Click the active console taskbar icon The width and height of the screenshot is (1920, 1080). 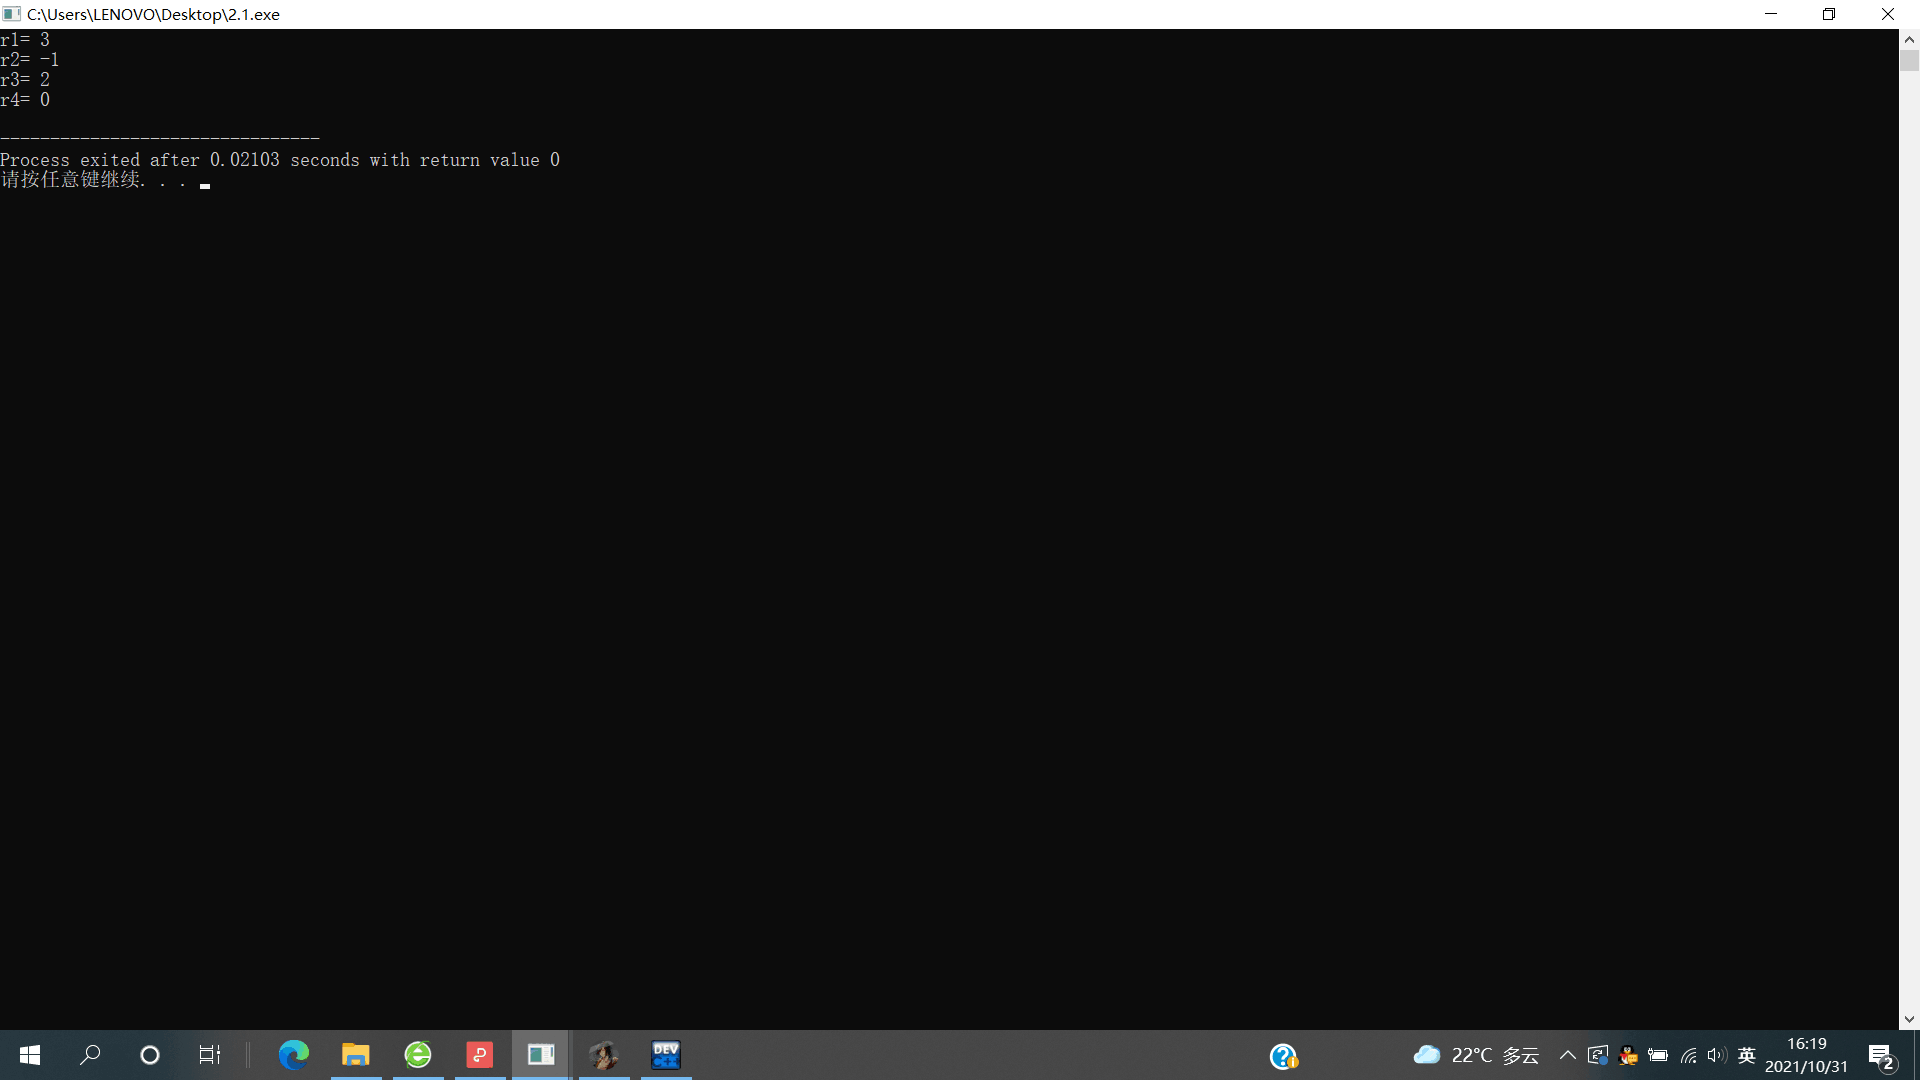[541, 1055]
